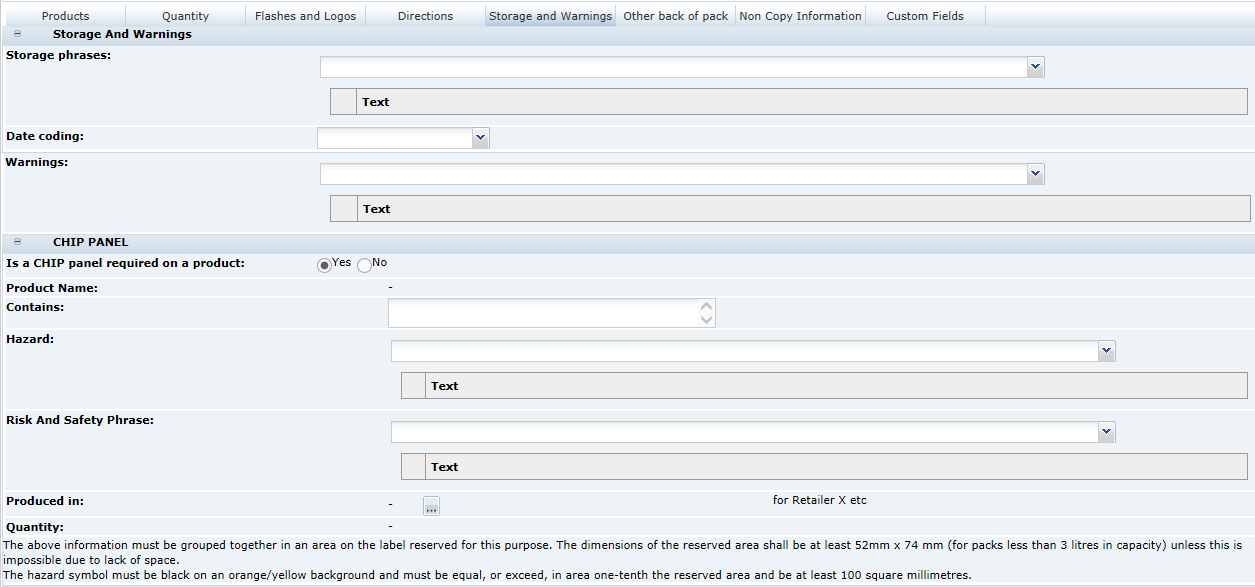Viewport: 1255px width, 587px height.
Task: Switch to the Custom Fields tab
Action: (x=925, y=15)
